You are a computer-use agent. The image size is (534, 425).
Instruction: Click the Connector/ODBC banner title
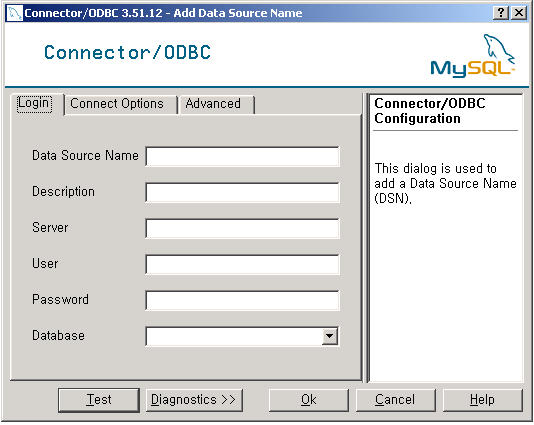(x=127, y=52)
